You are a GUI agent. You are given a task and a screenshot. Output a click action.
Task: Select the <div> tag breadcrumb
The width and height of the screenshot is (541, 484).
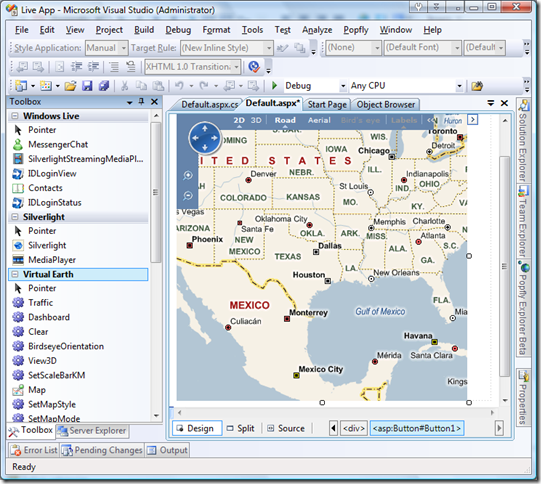pyautogui.click(x=354, y=428)
